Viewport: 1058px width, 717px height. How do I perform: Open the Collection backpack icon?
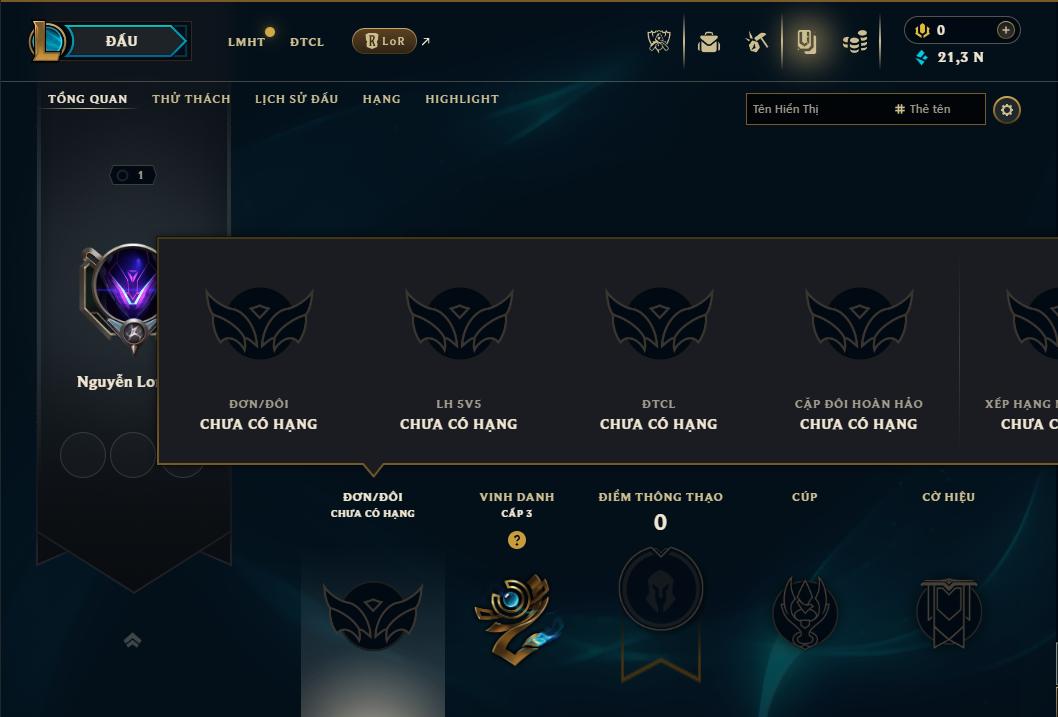point(708,42)
